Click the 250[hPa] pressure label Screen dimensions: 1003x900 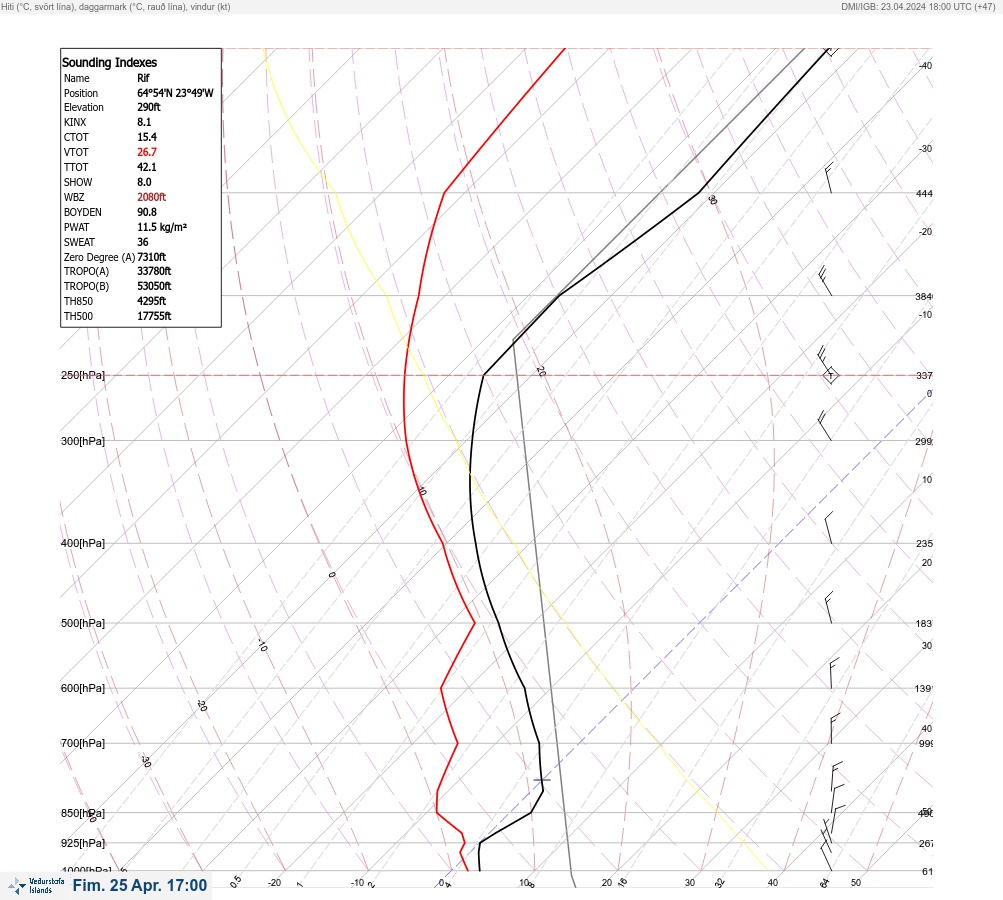pyautogui.click(x=83, y=375)
